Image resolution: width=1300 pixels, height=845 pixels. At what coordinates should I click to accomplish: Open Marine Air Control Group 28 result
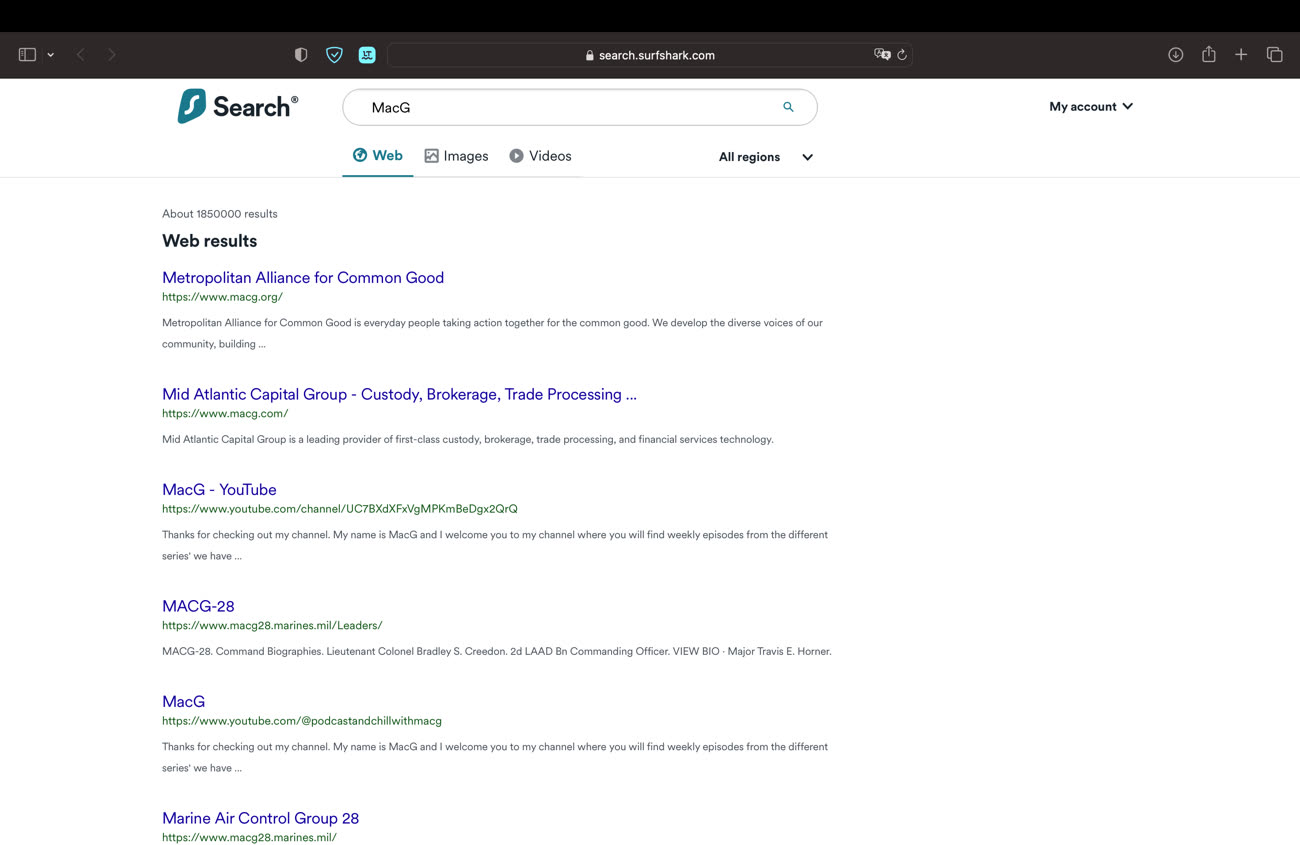(260, 818)
